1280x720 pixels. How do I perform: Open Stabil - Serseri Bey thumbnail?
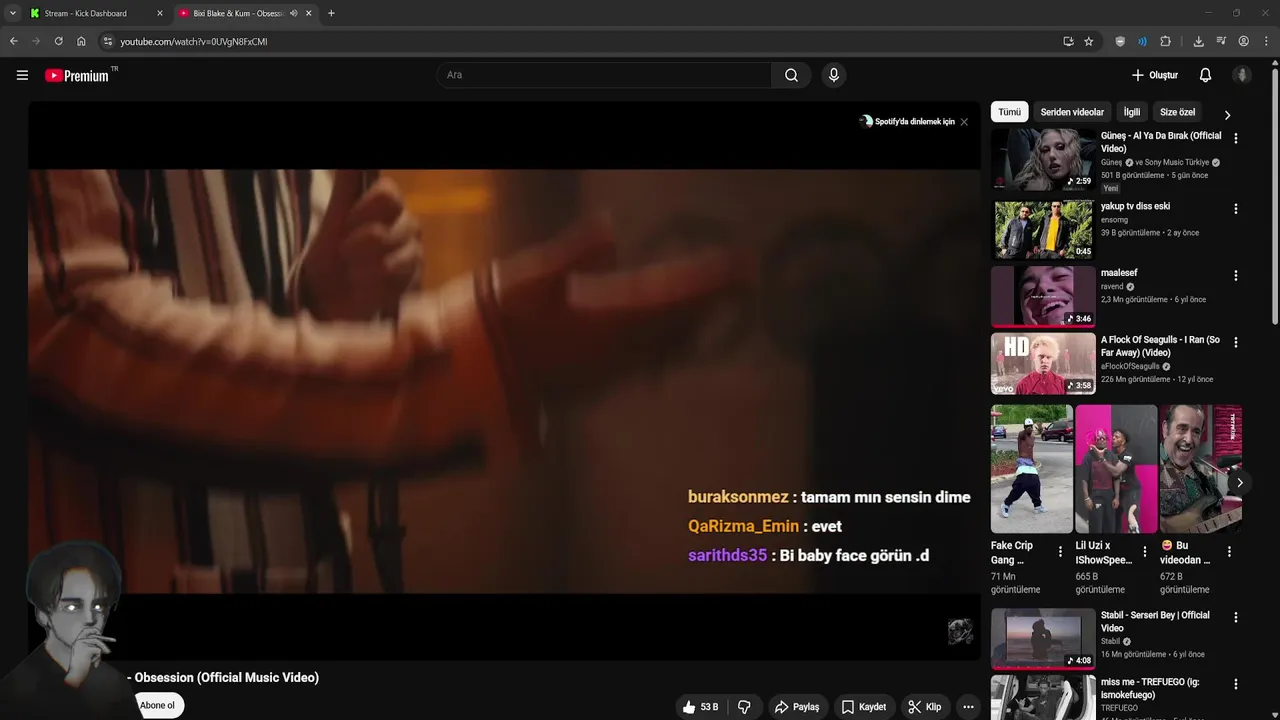point(1043,638)
